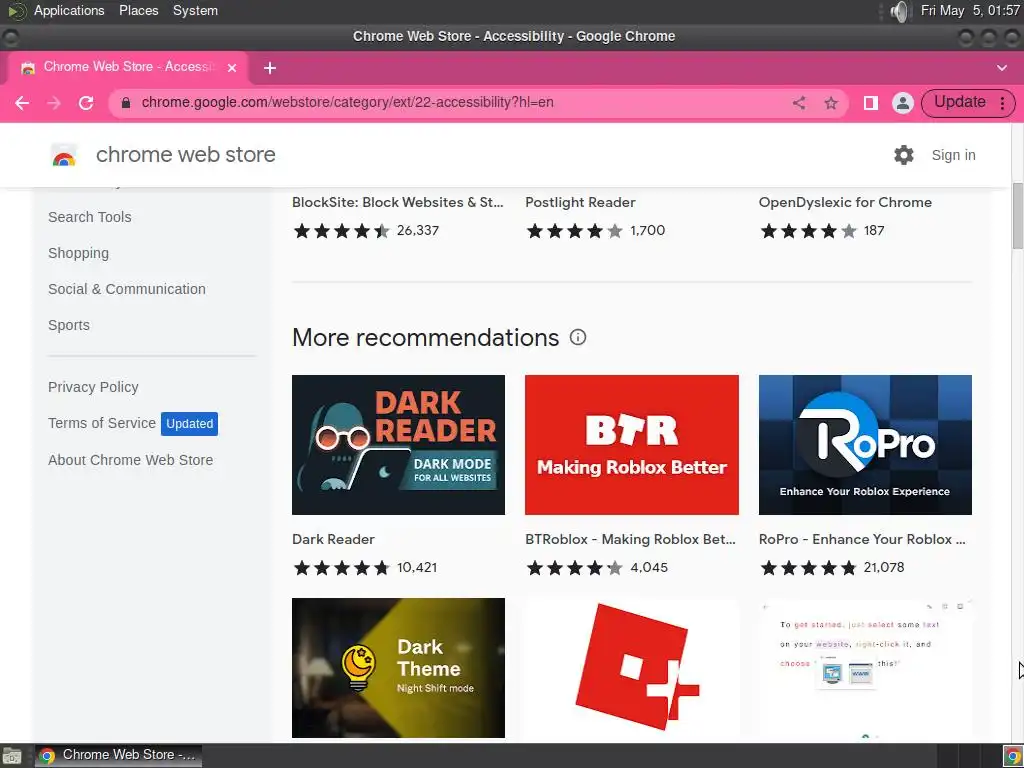
Task: Click BTRoblox rating count 4,045
Action: tap(649, 568)
